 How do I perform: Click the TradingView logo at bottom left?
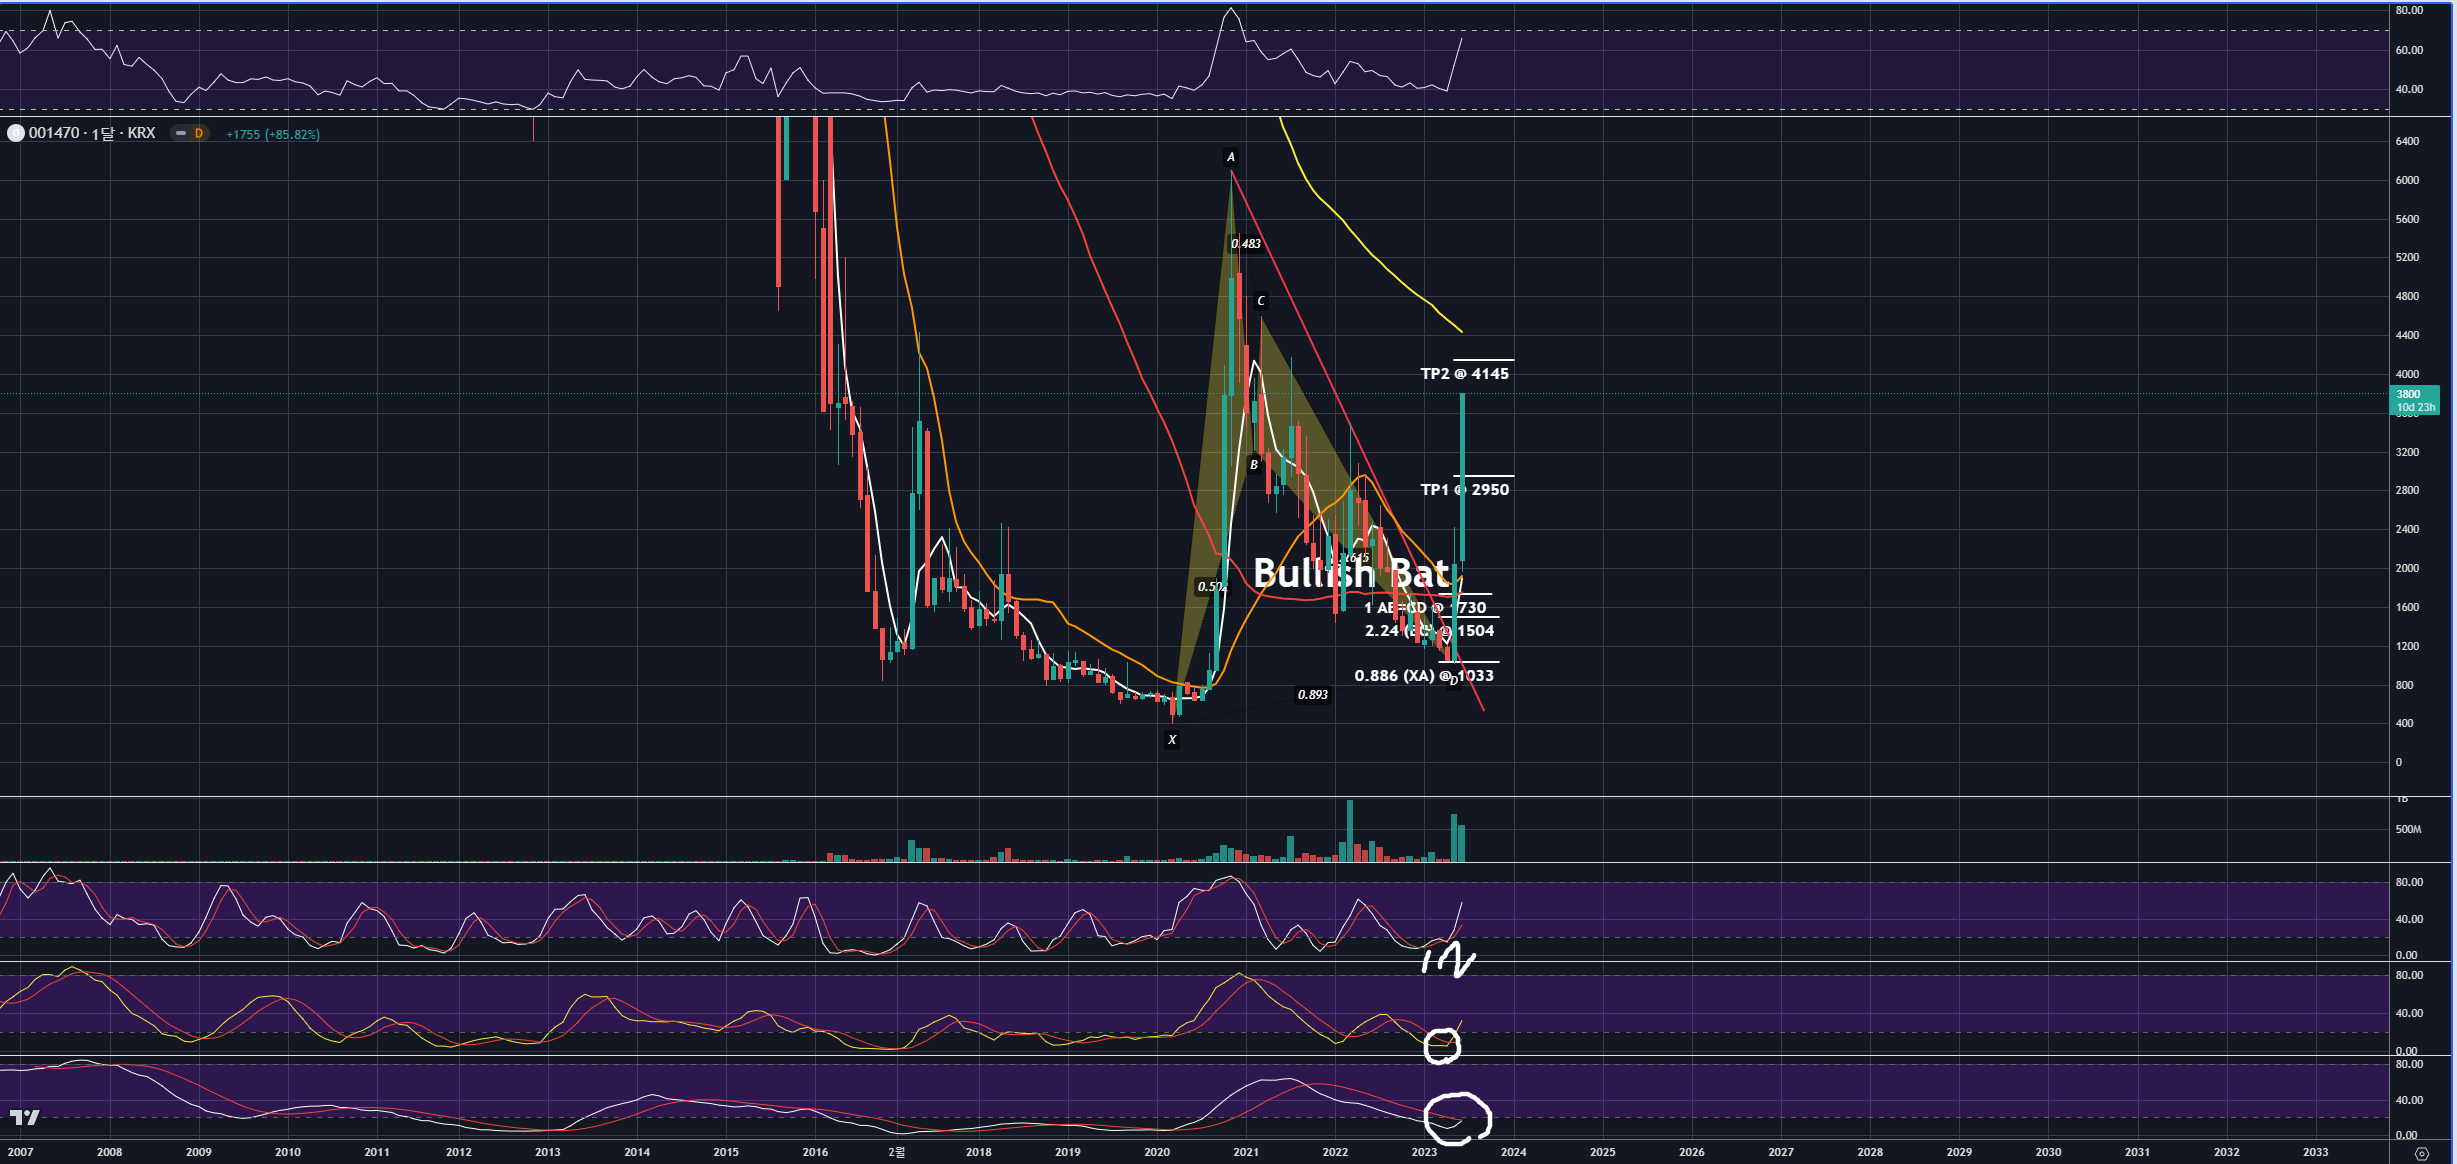(x=25, y=1117)
